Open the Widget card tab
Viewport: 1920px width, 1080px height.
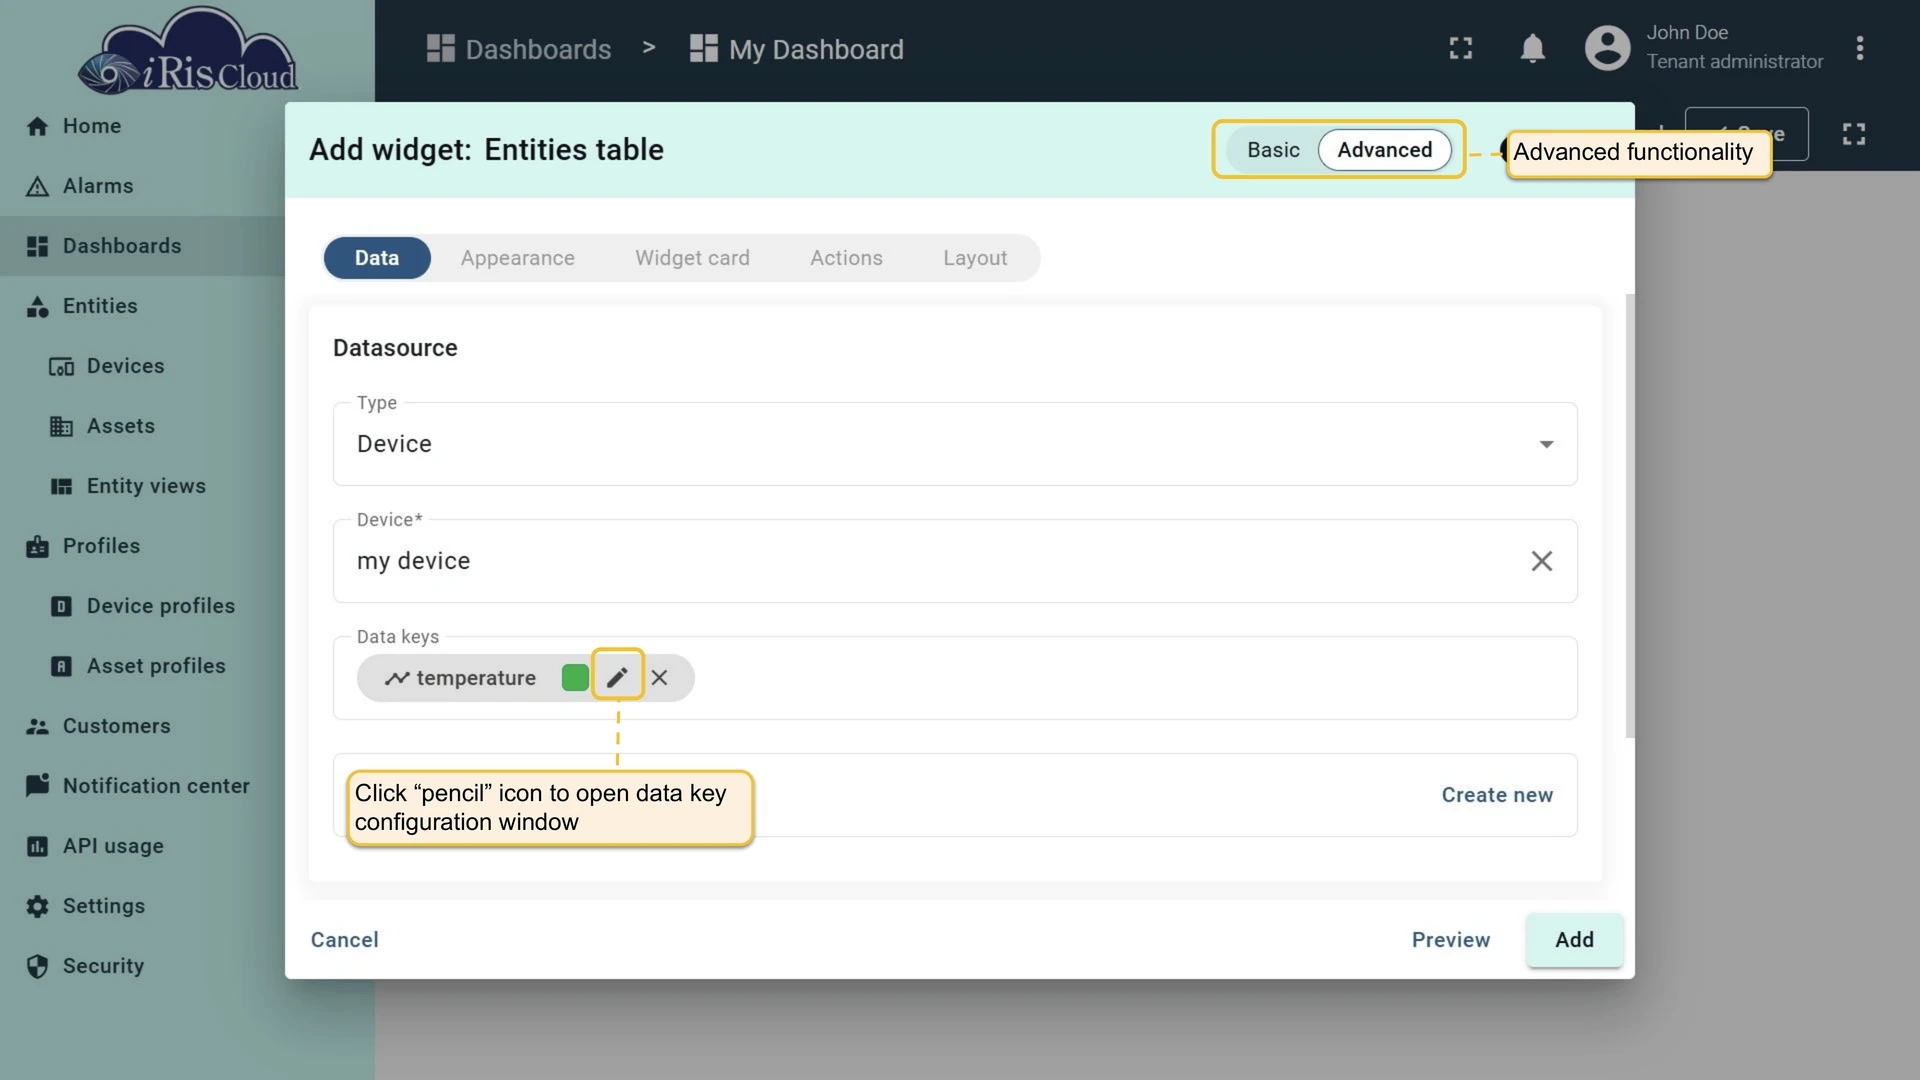(692, 258)
